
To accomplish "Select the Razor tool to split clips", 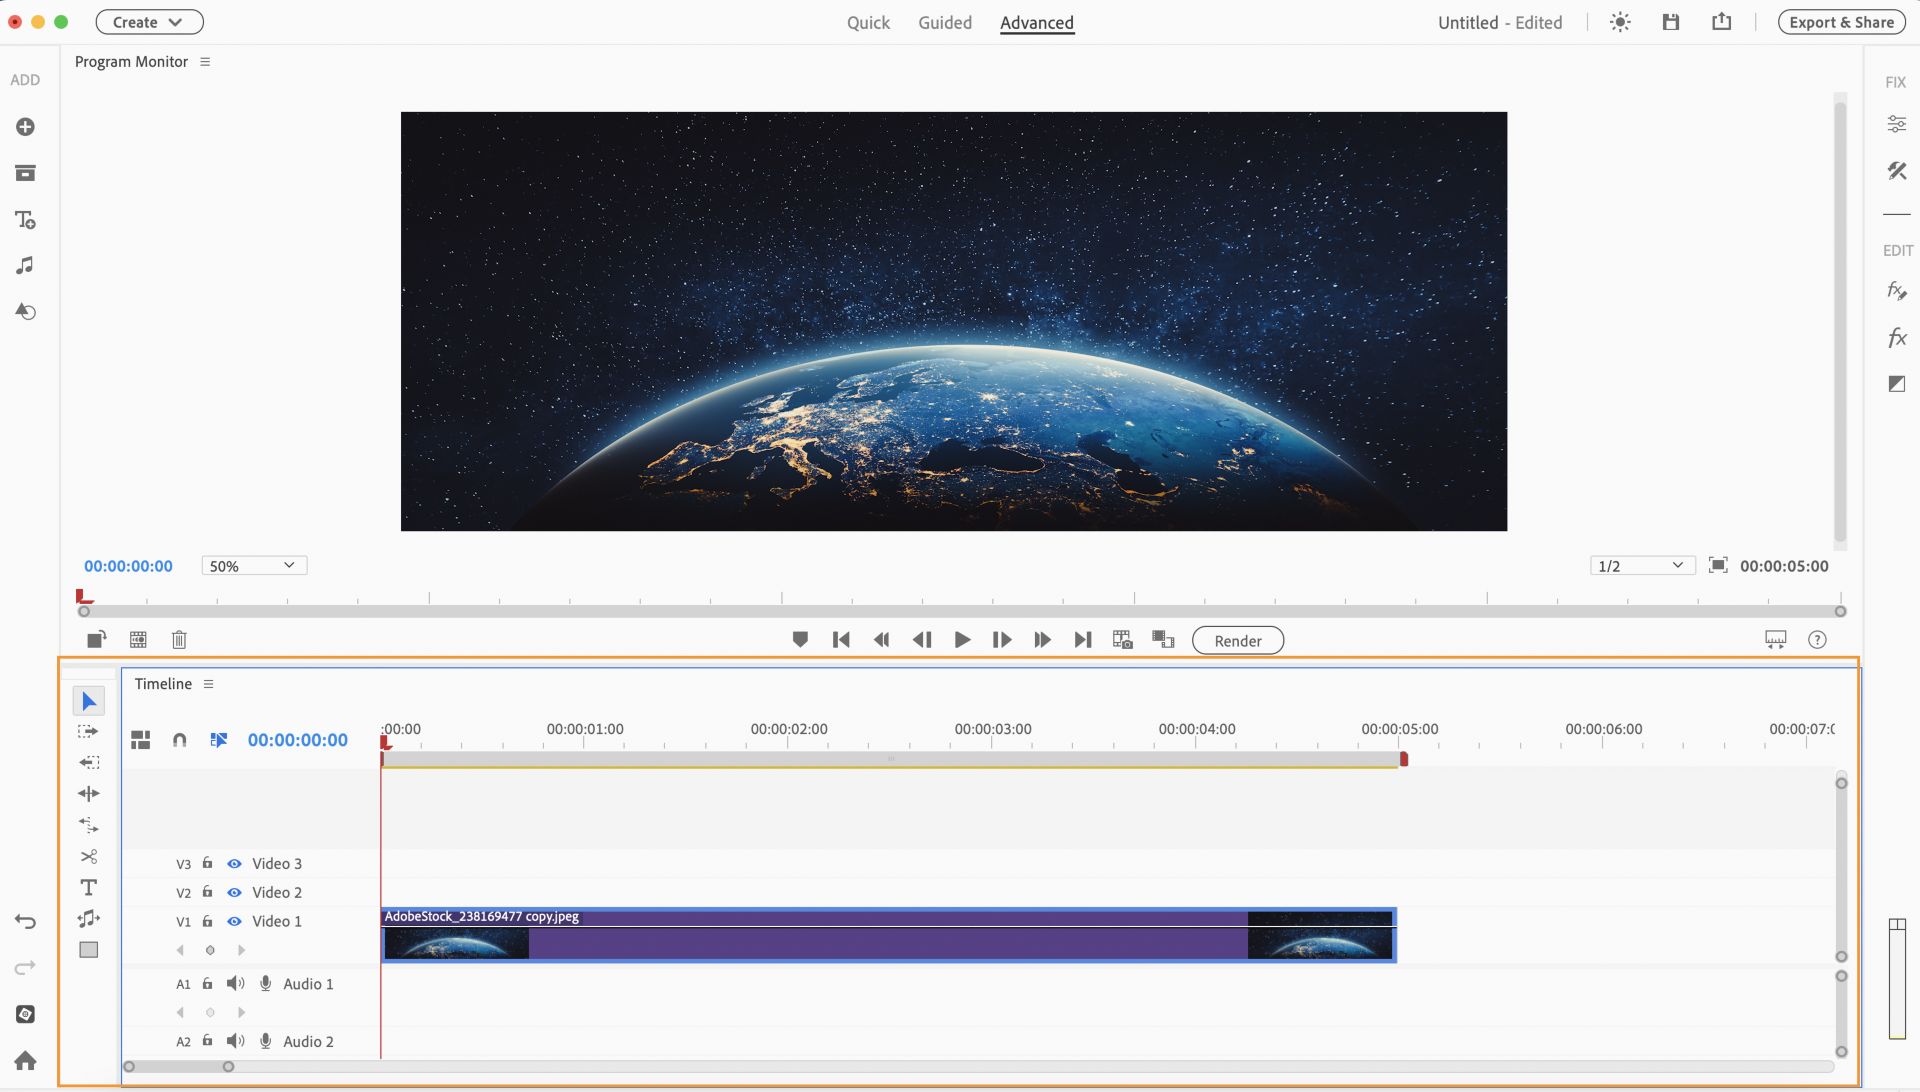I will 88,856.
